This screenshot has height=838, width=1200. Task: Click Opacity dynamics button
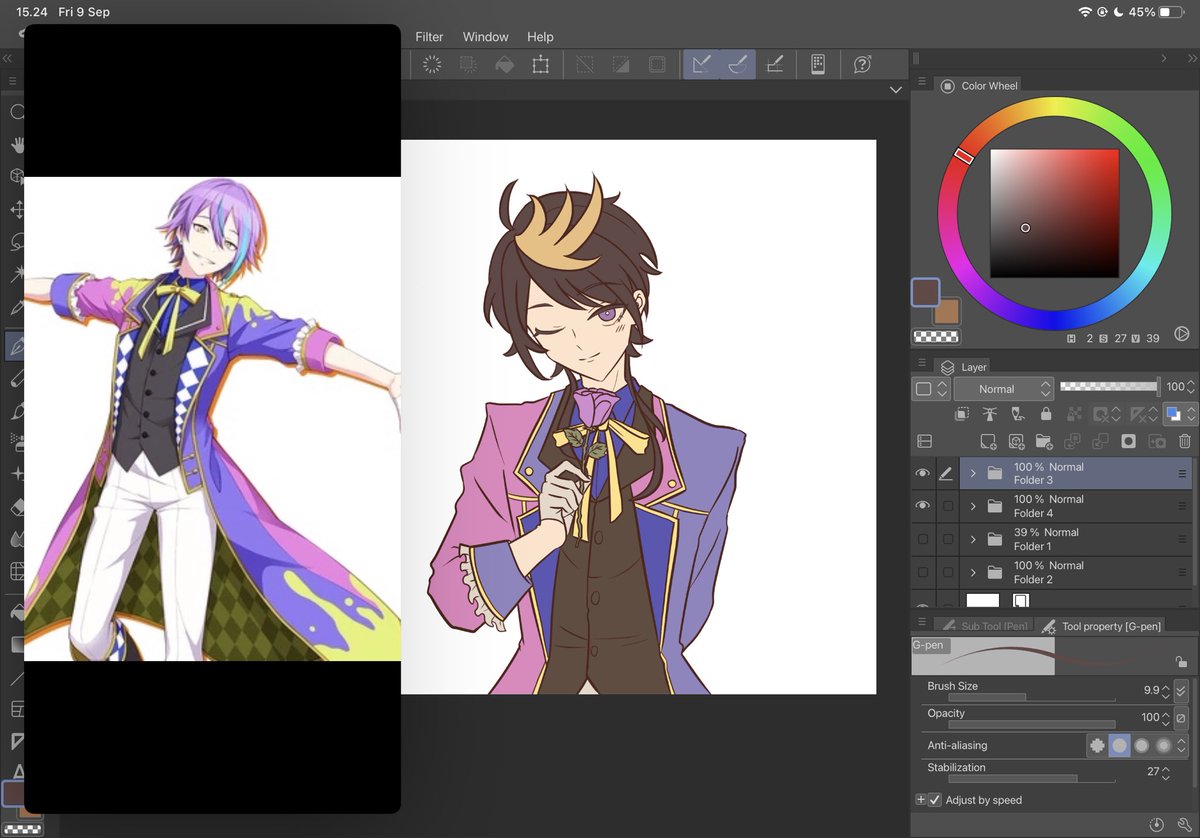(x=1181, y=718)
